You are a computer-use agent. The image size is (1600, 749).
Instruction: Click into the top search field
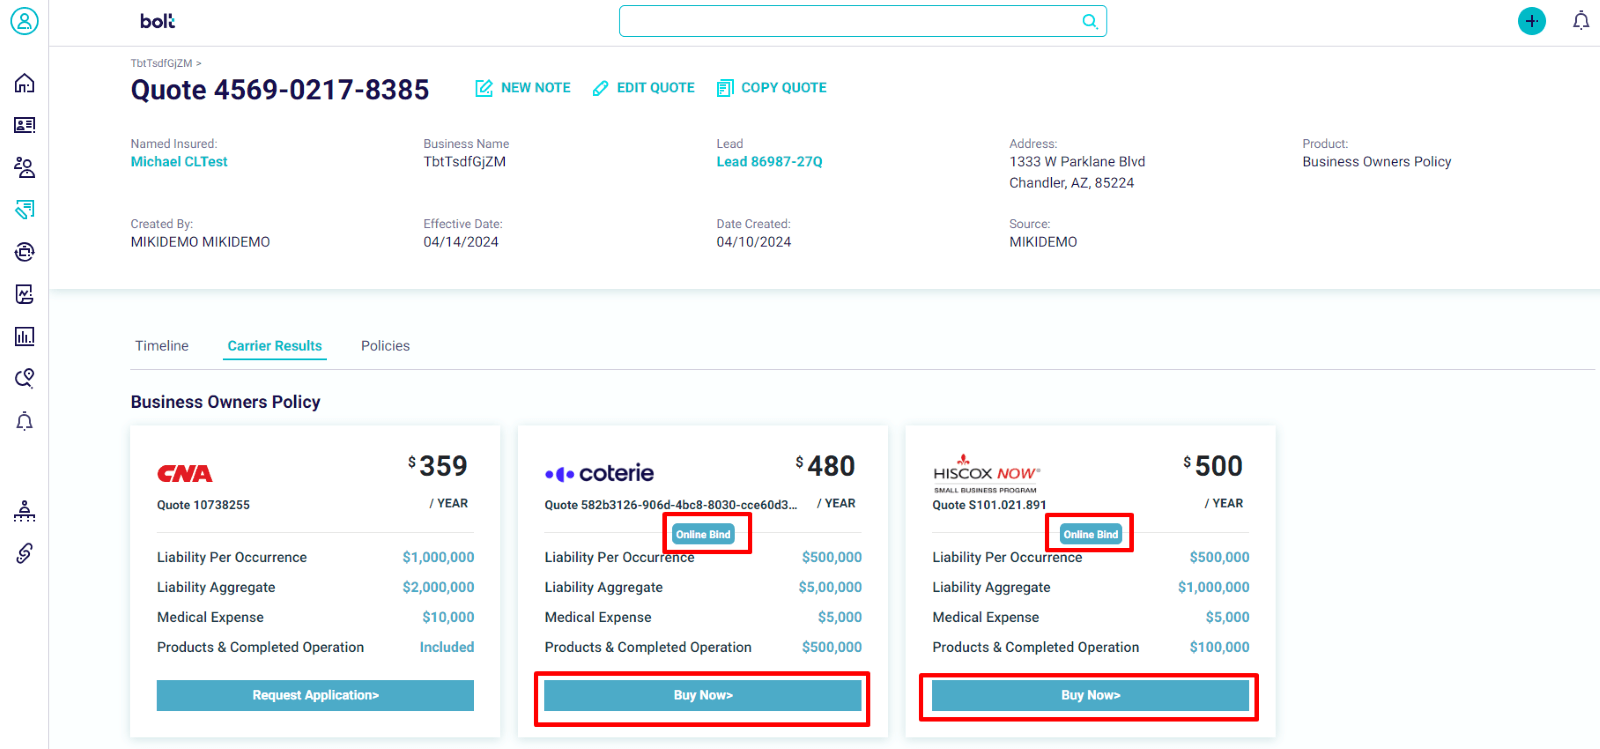pyautogui.click(x=850, y=21)
